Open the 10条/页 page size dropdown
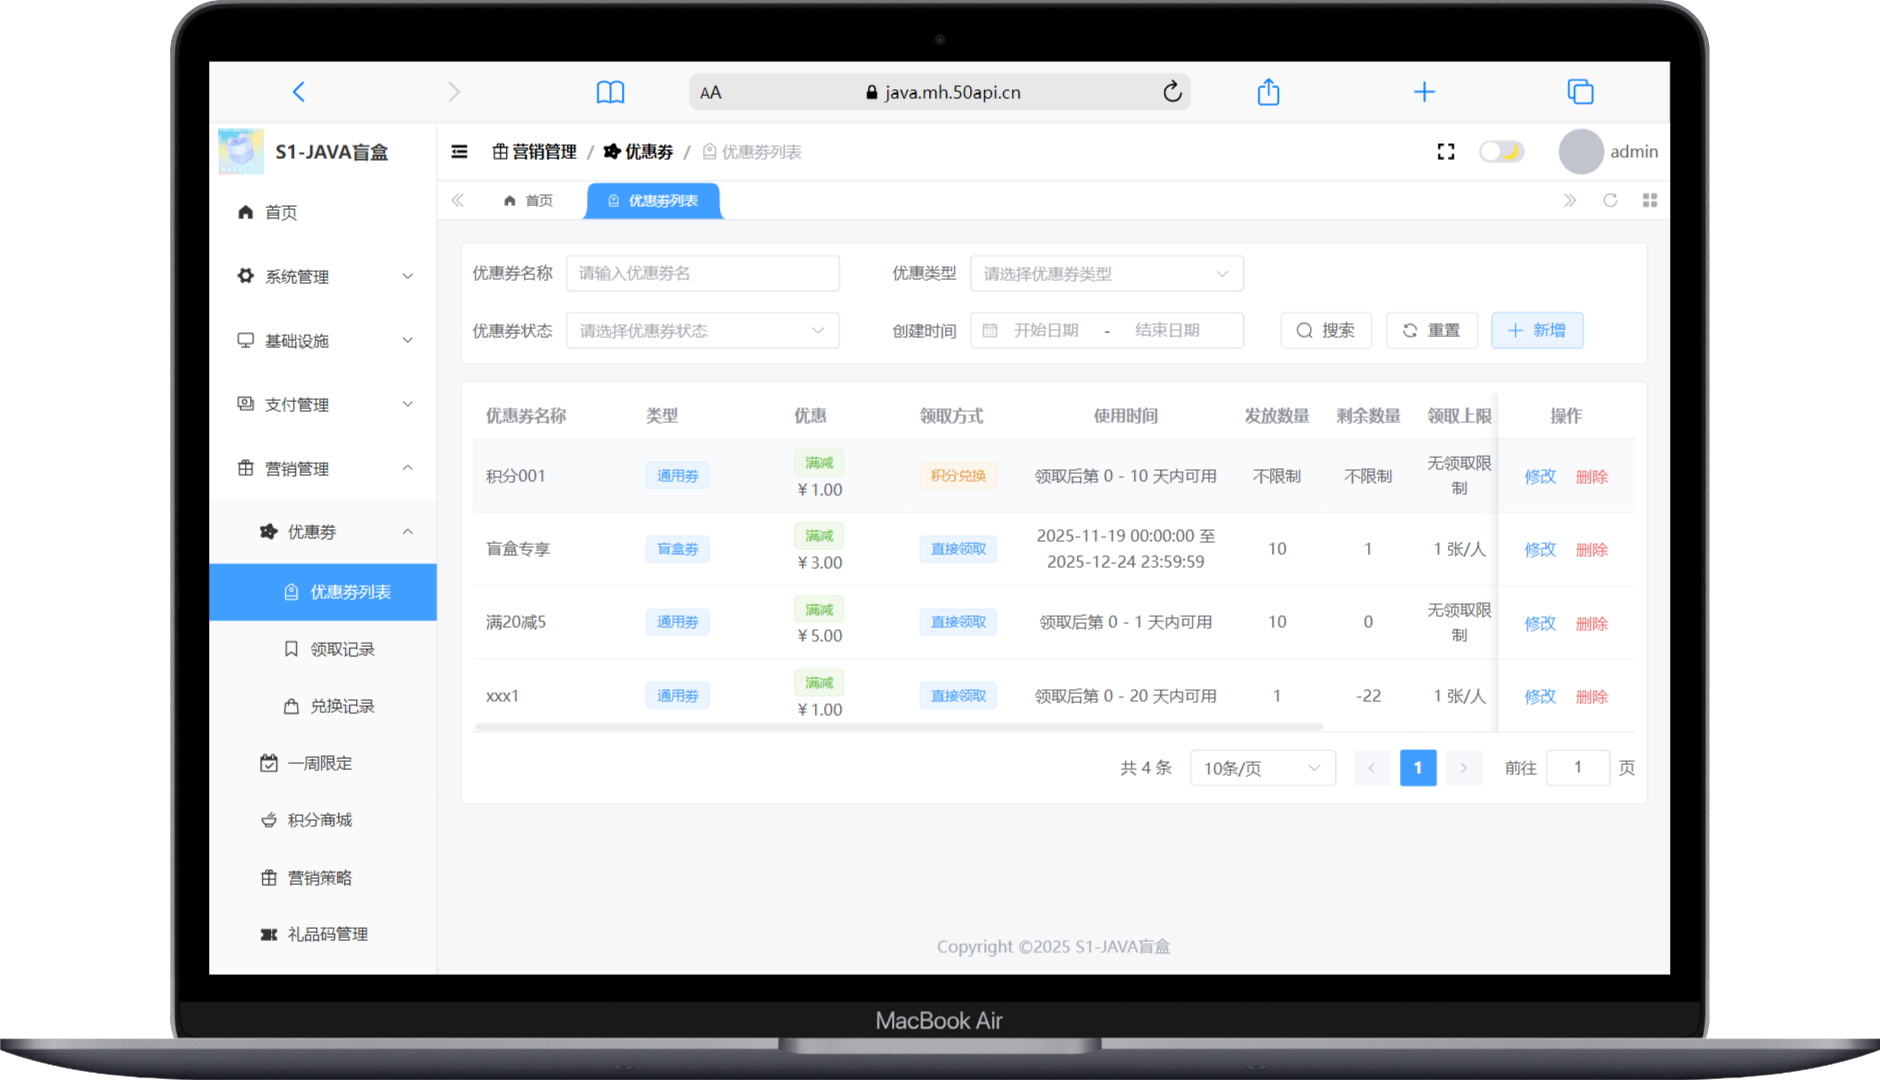The width and height of the screenshot is (1880, 1080). tap(1262, 768)
